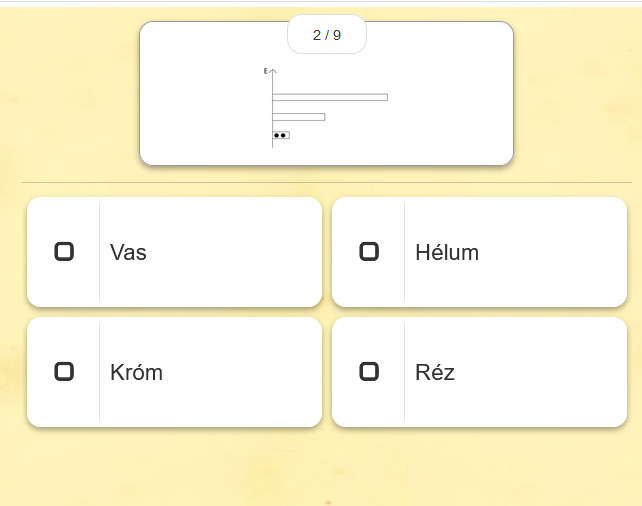
Task: Choose the Réz answer label
Action: tap(435, 372)
